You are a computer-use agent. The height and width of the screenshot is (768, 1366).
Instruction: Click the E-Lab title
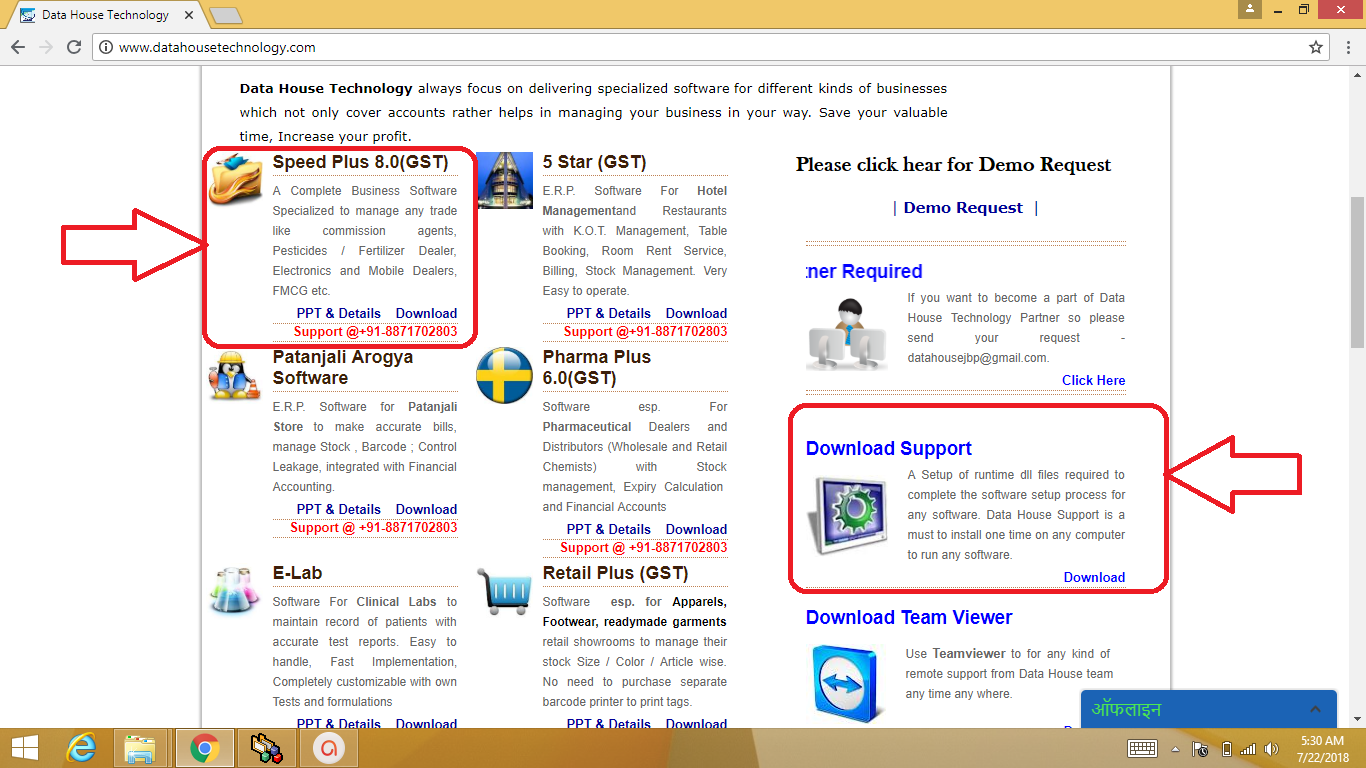(297, 573)
